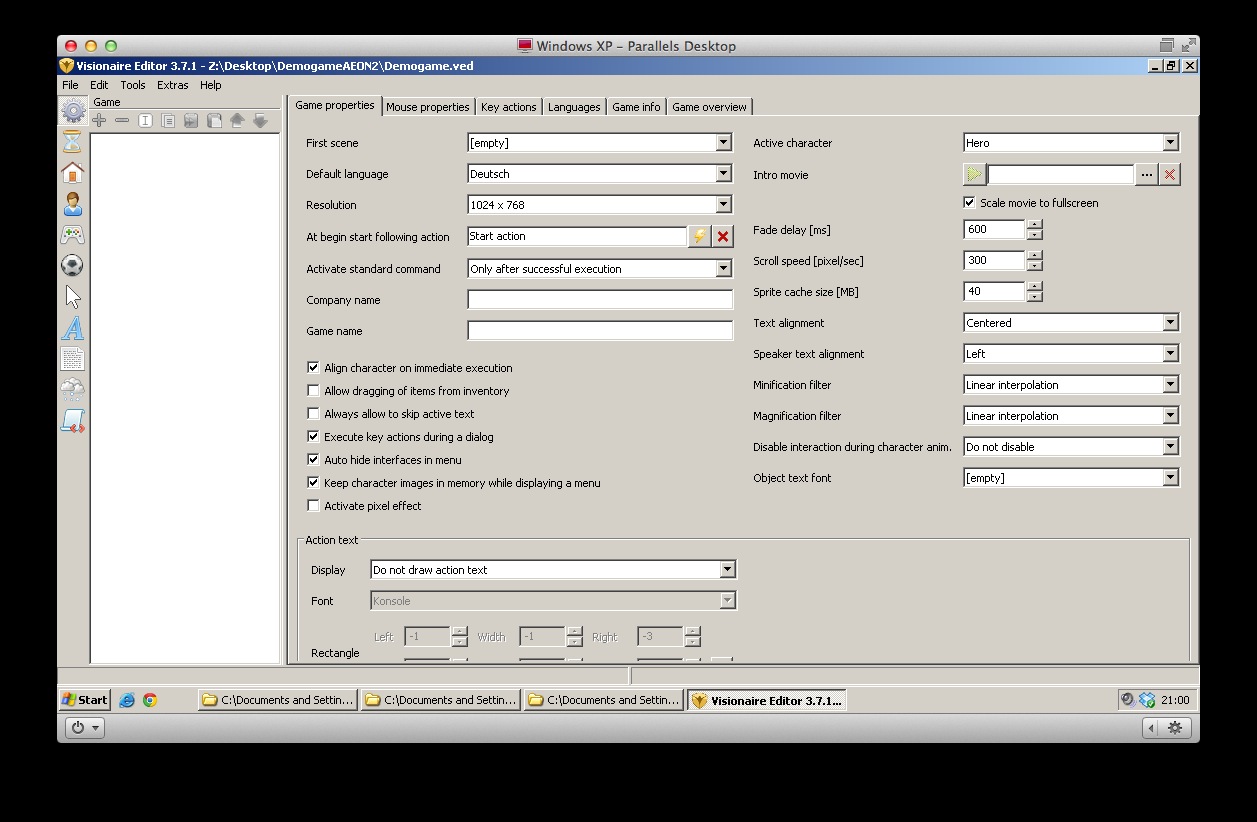Play the intro movie with green arrow
The height and width of the screenshot is (822, 1257).
tap(974, 174)
